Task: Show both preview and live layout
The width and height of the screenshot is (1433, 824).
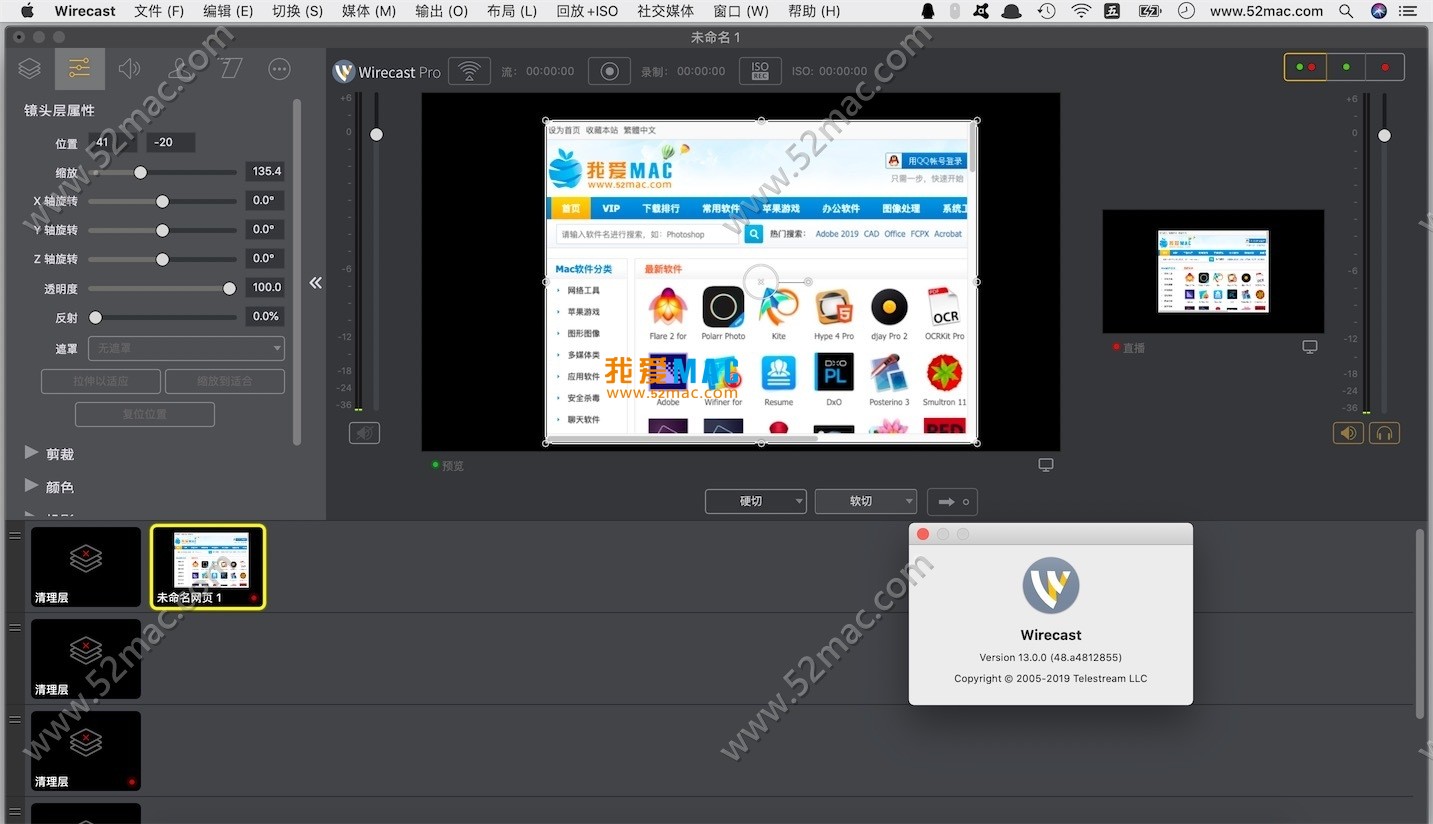Action: click(x=1305, y=67)
